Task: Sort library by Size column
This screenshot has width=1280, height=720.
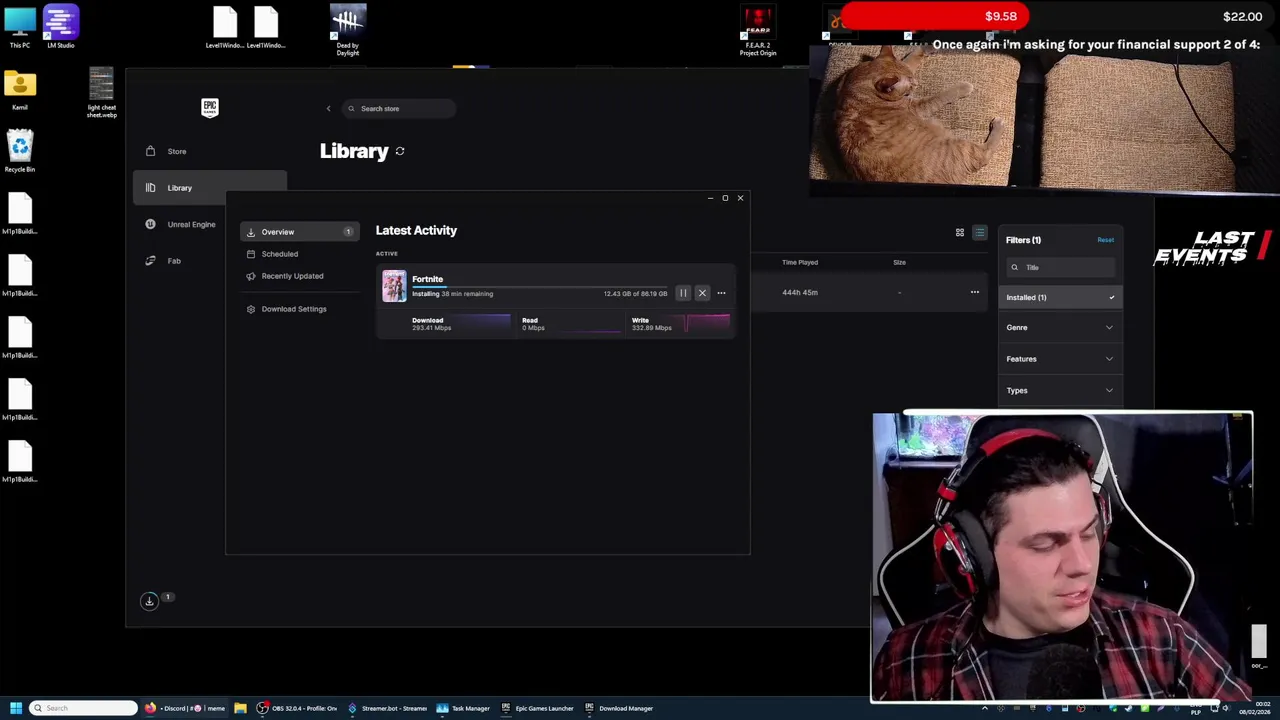Action: (x=899, y=262)
